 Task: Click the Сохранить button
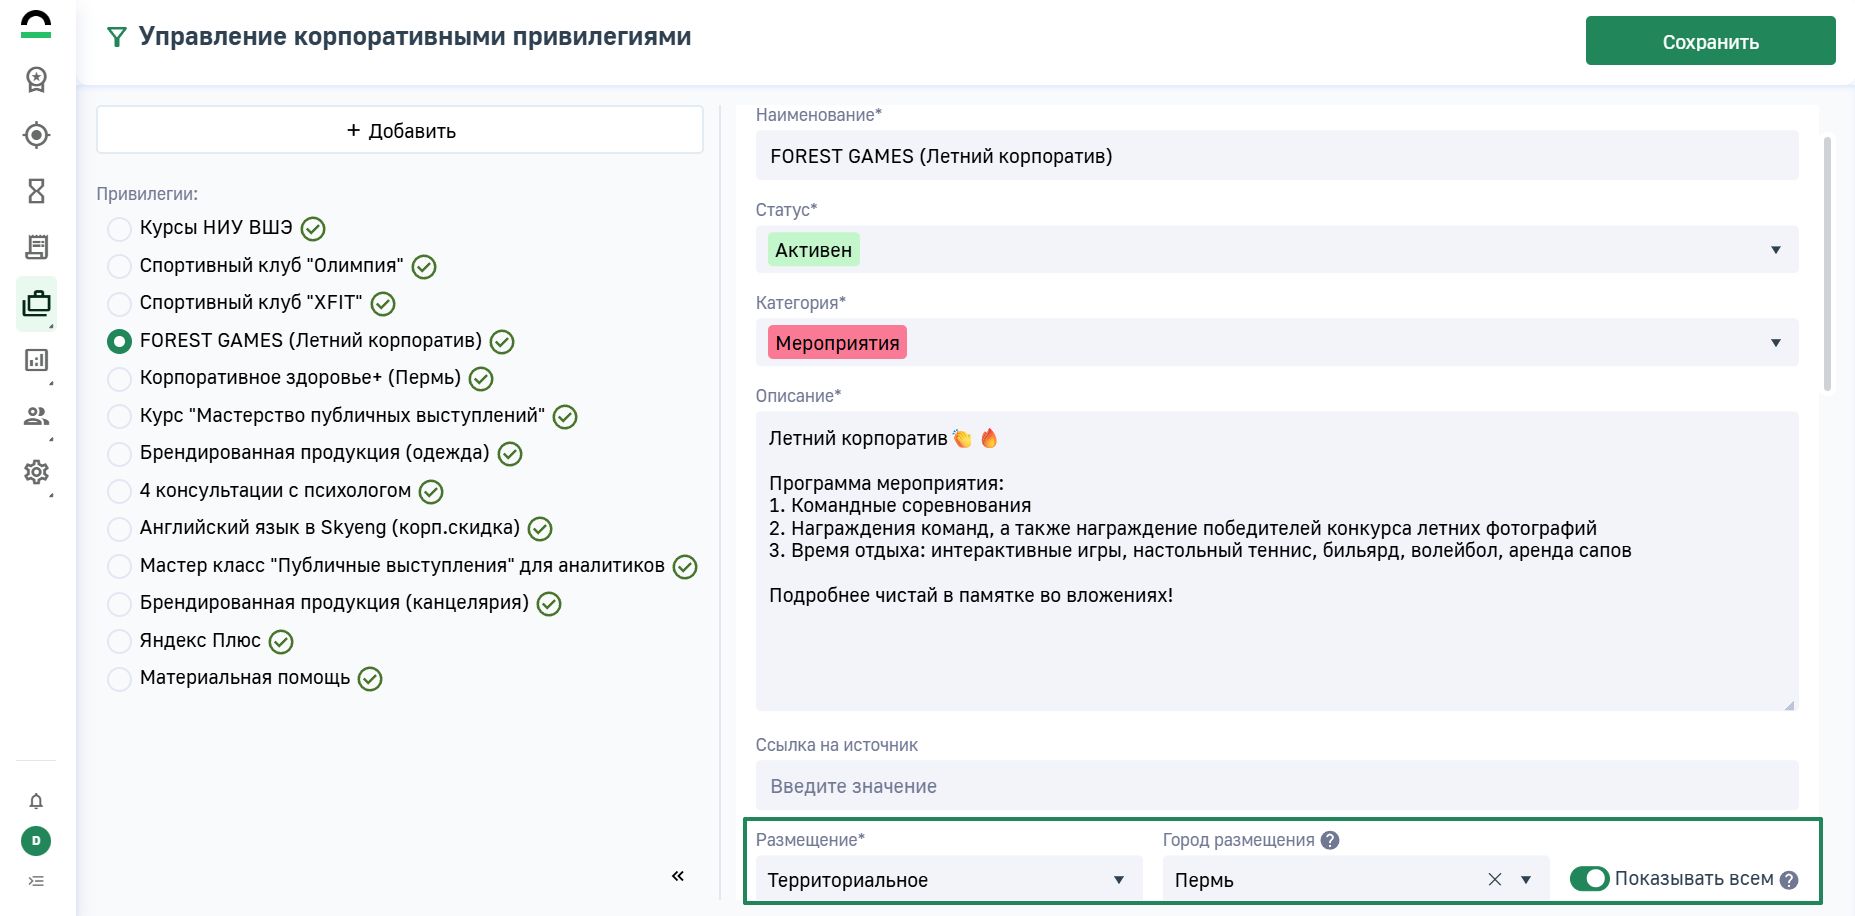coord(1710,42)
